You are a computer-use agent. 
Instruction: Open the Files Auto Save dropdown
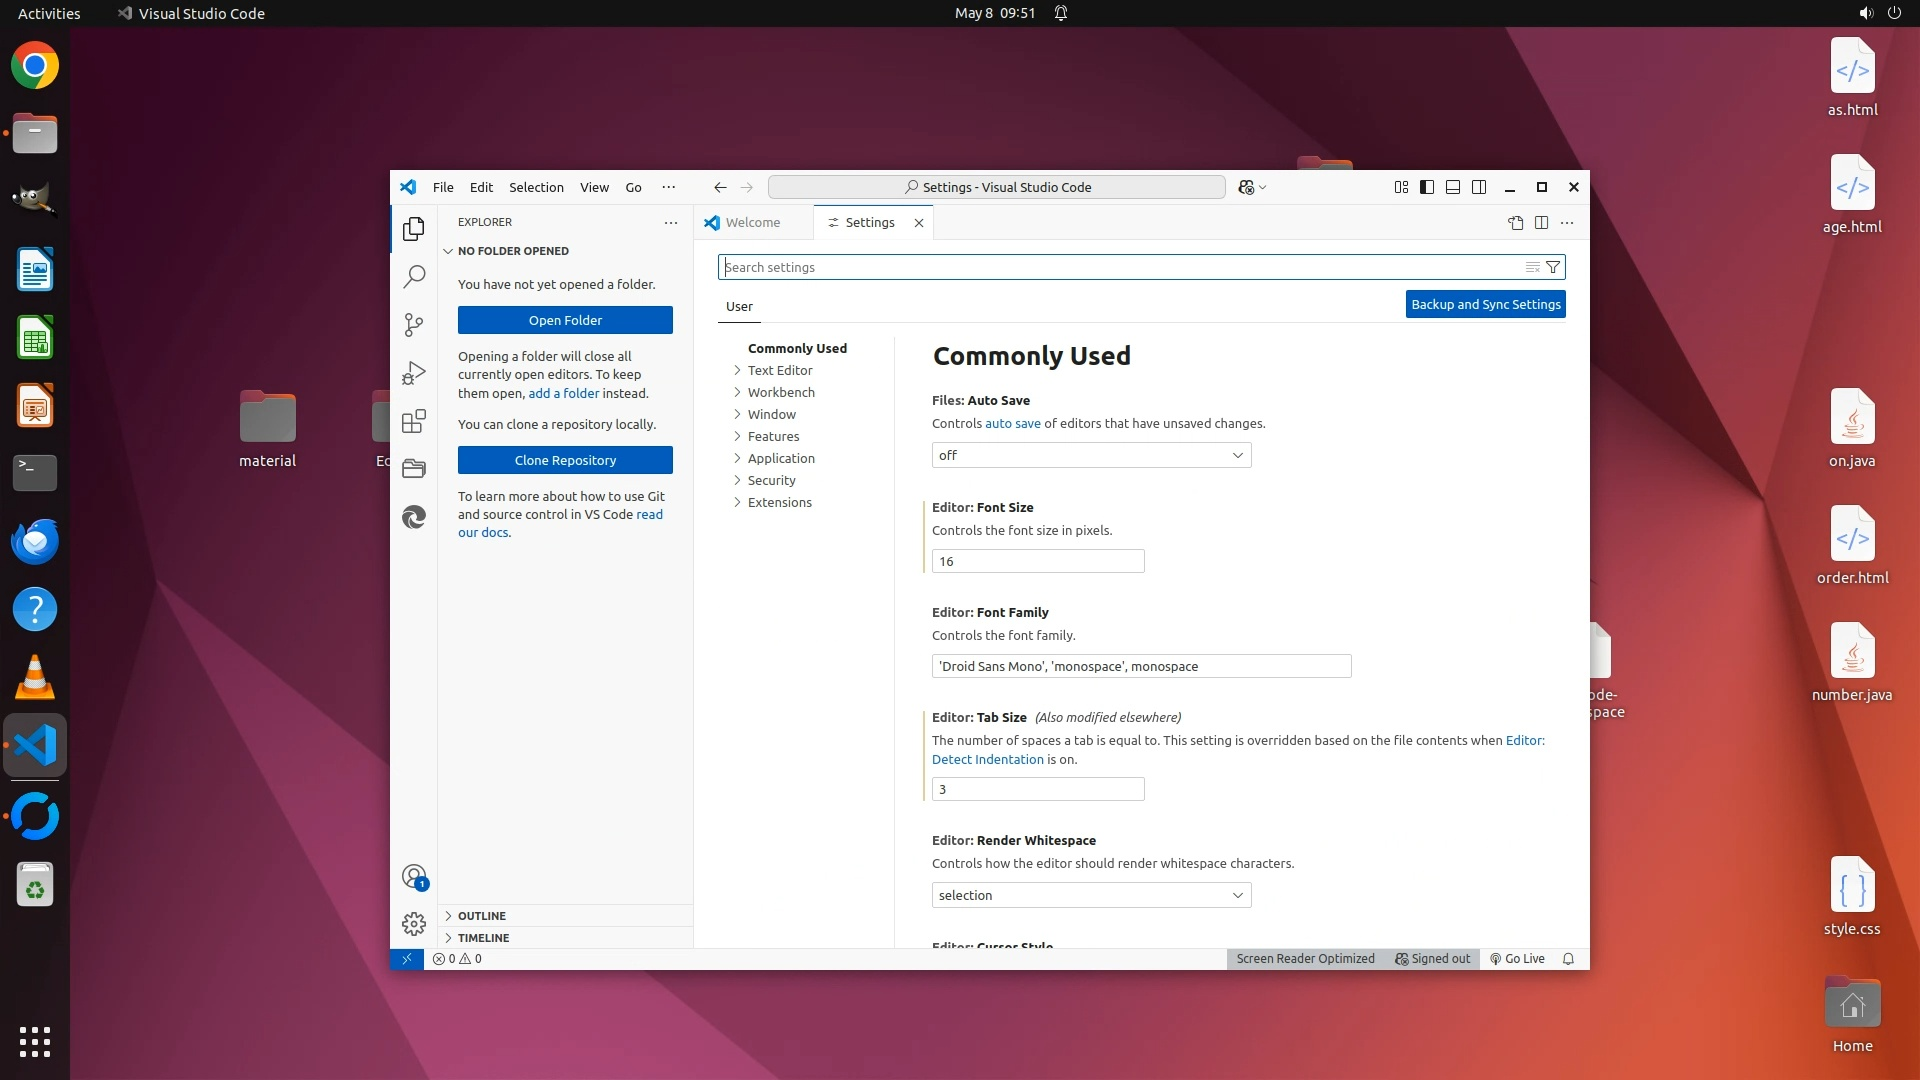click(1091, 455)
